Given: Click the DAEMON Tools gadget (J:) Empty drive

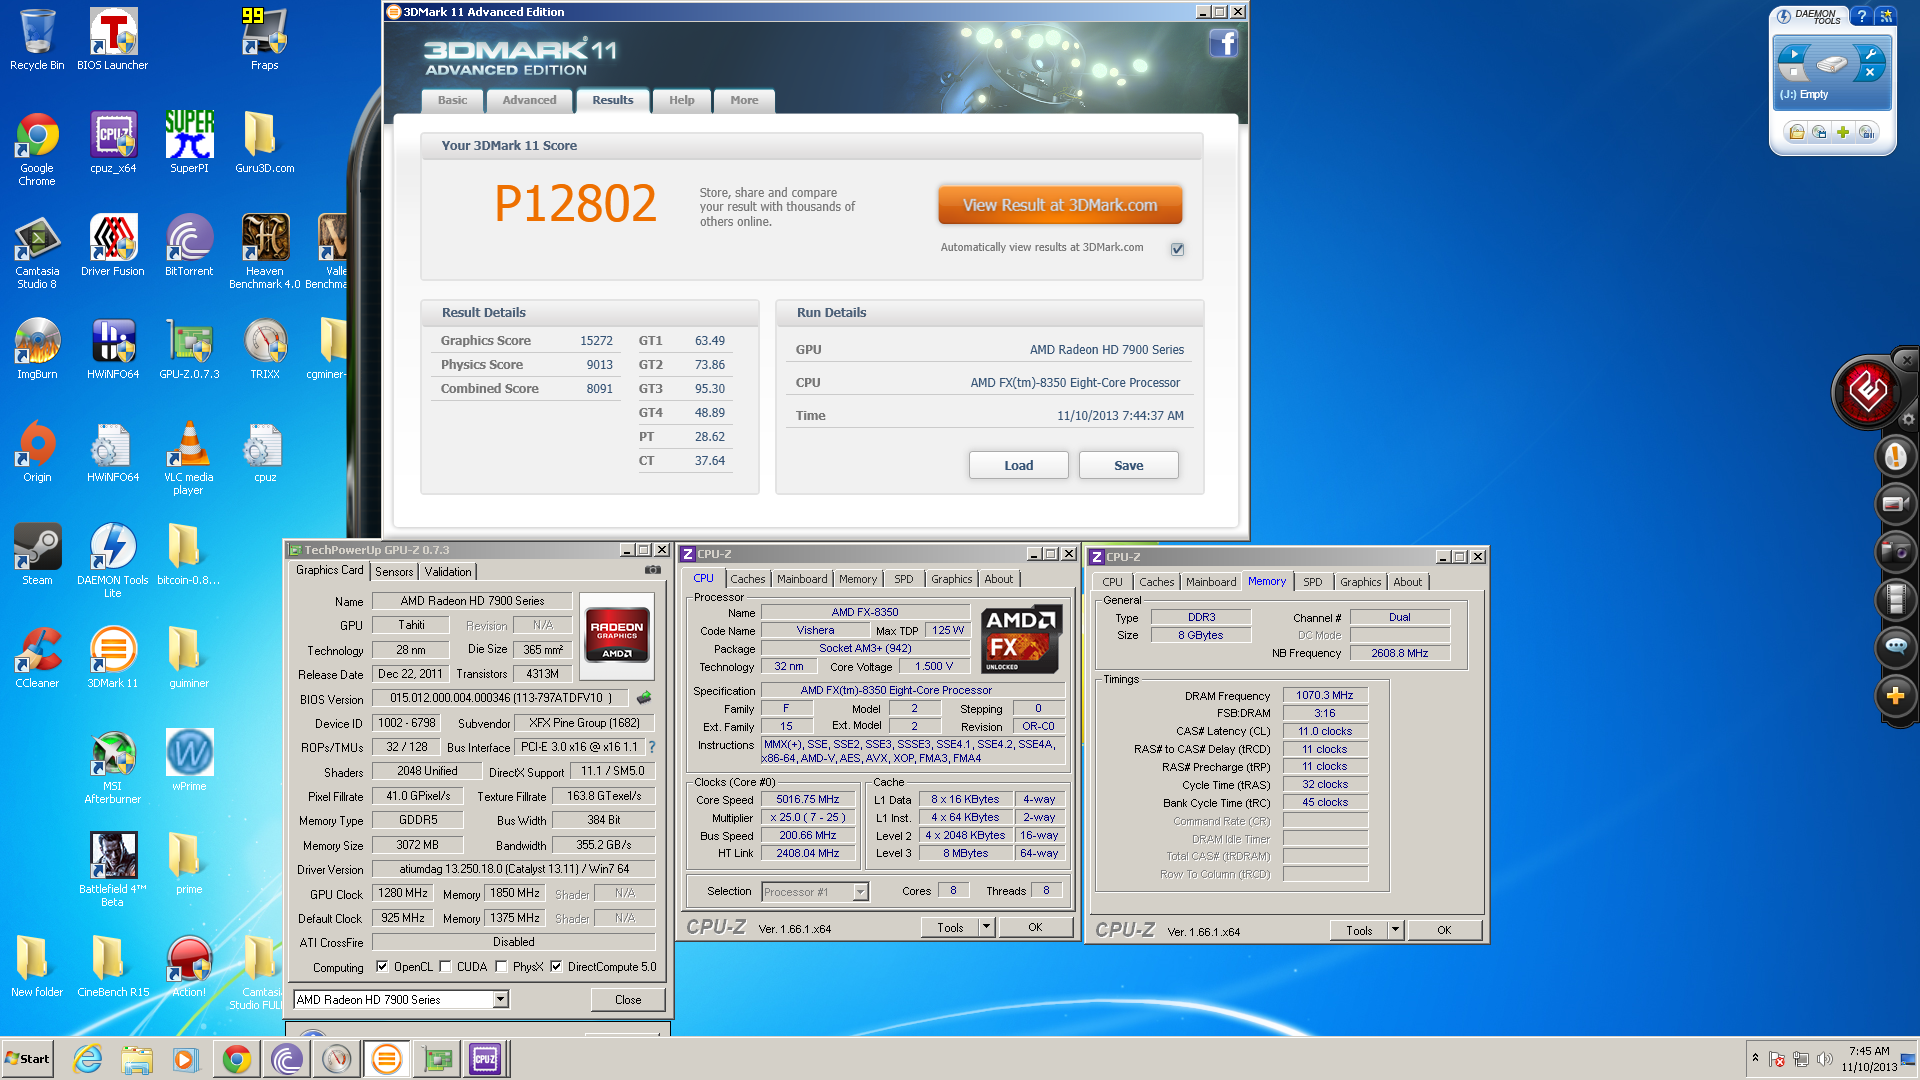Looking at the screenshot, I should coord(1831,73).
